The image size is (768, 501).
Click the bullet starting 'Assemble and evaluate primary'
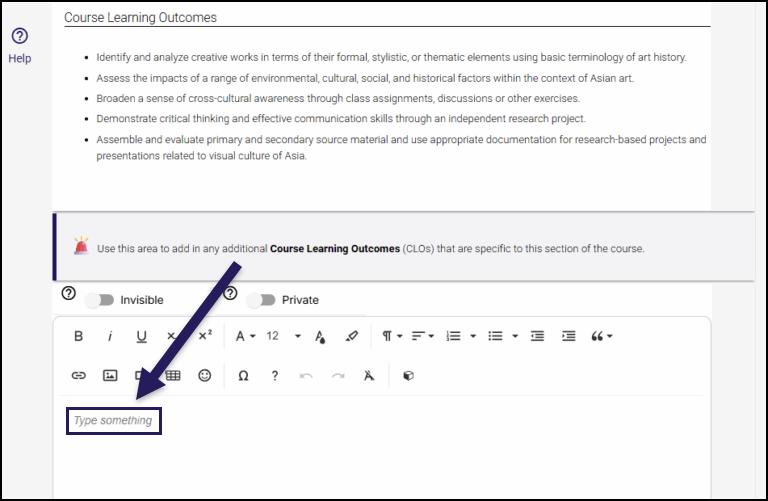click(x=401, y=147)
